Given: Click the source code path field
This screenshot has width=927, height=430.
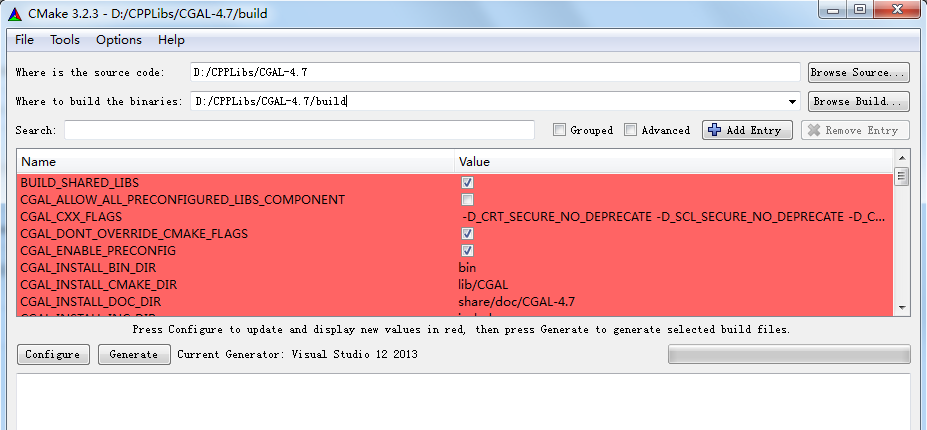Looking at the screenshot, I should point(495,72).
